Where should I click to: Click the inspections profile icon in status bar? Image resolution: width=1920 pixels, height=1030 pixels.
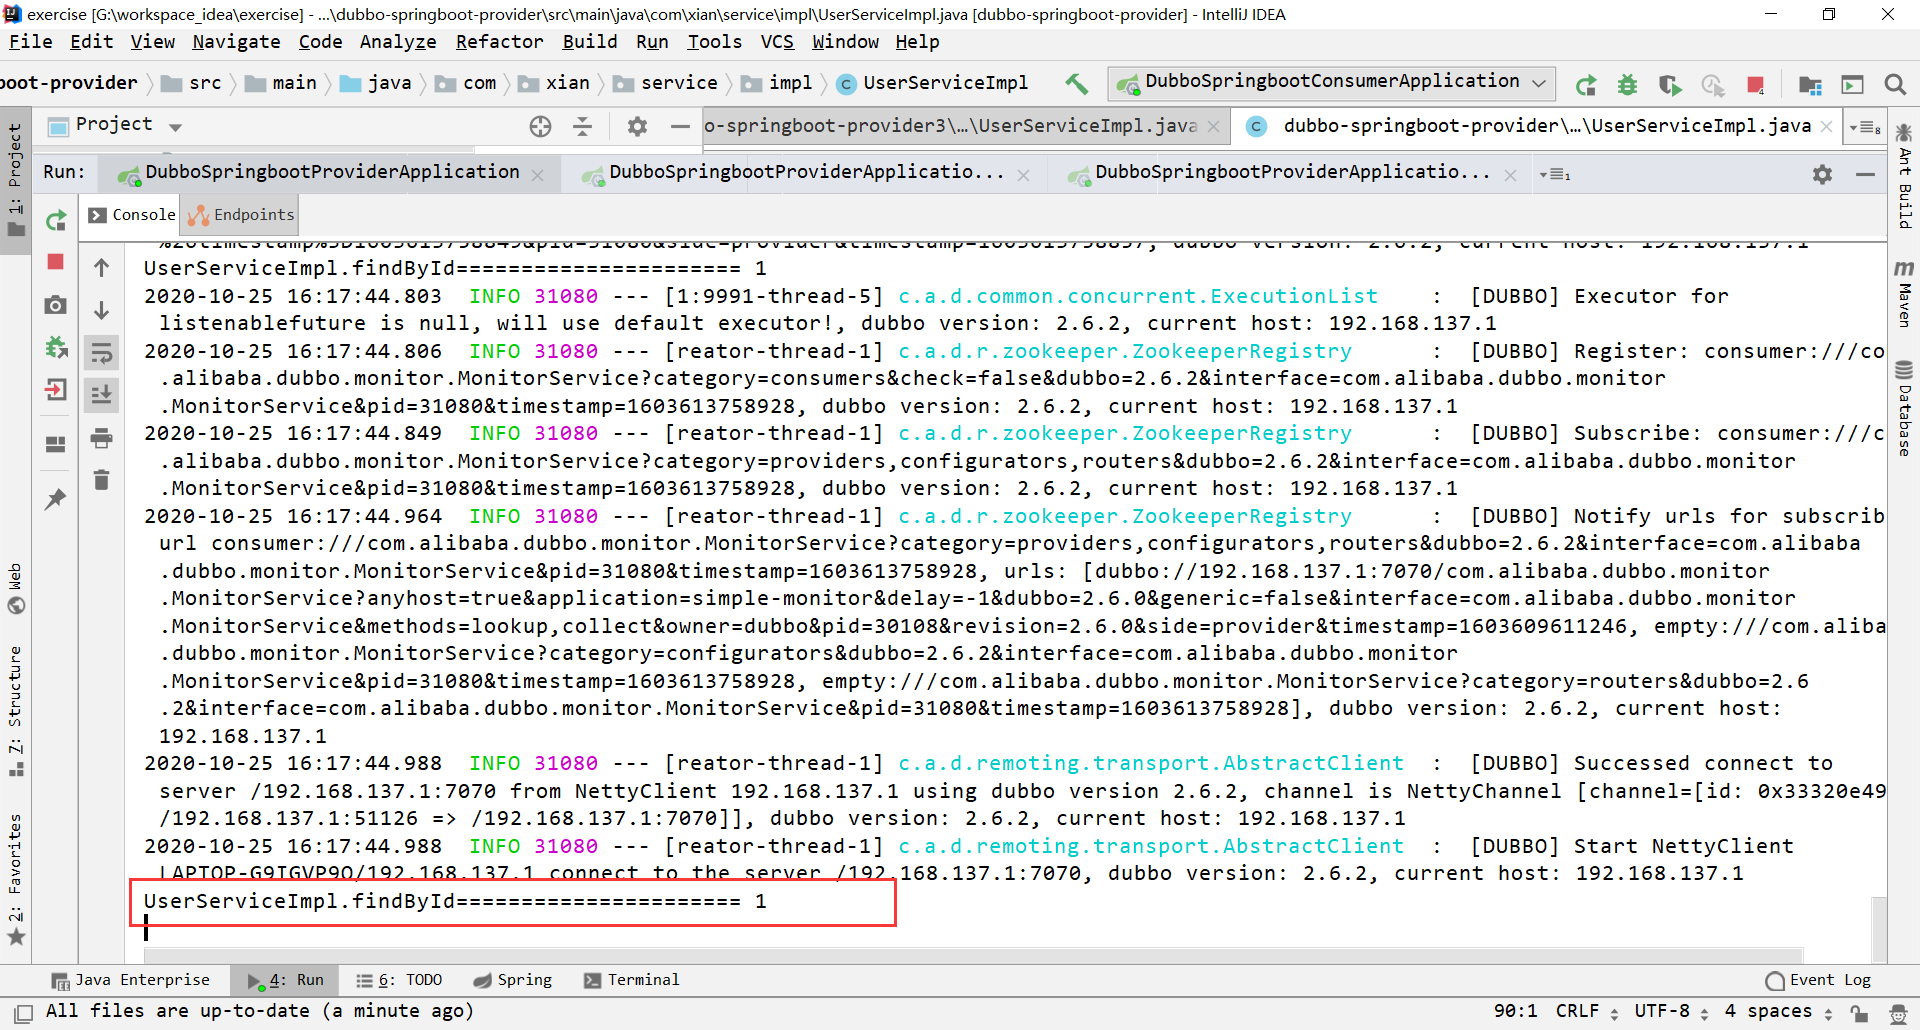tap(1897, 1012)
